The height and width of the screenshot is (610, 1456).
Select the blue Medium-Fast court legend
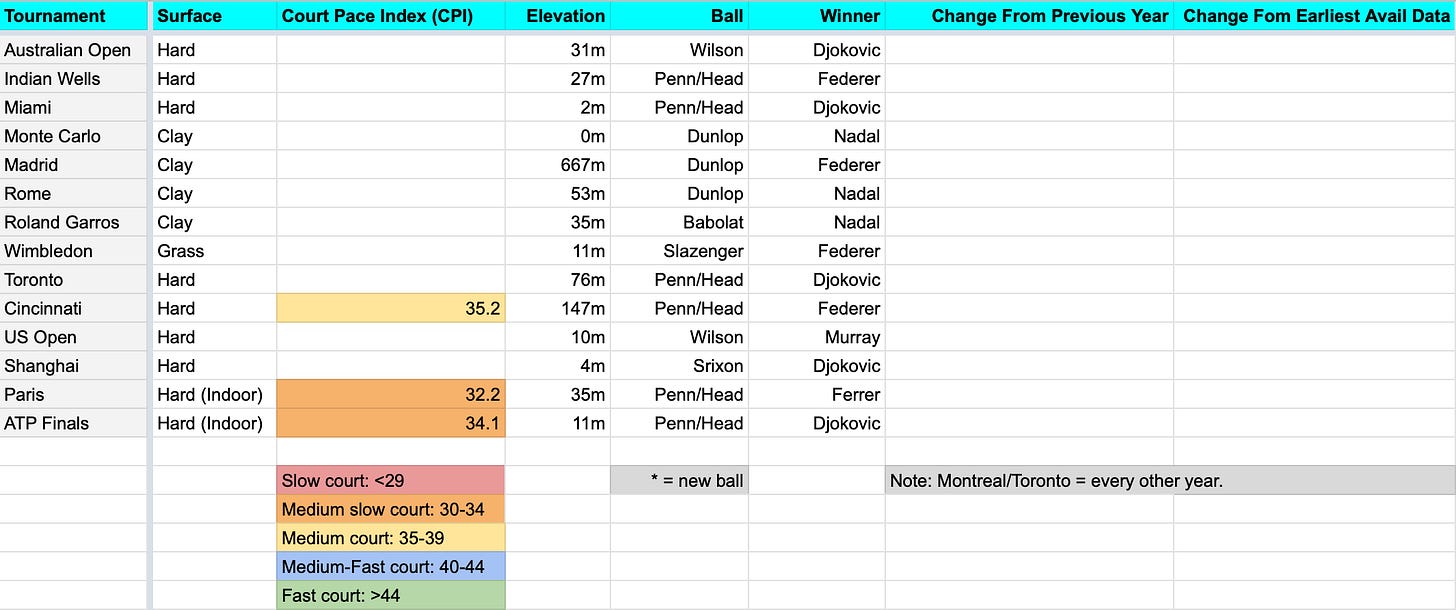[391, 567]
